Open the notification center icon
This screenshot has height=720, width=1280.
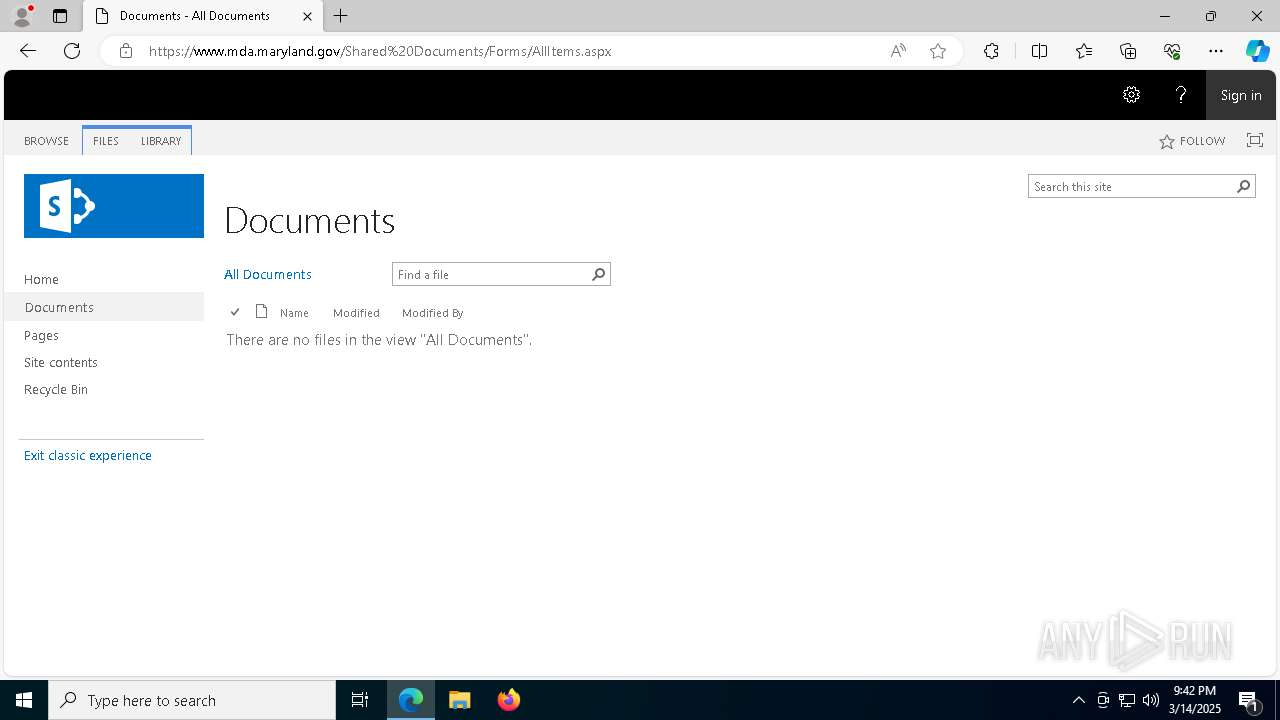click(1249, 700)
